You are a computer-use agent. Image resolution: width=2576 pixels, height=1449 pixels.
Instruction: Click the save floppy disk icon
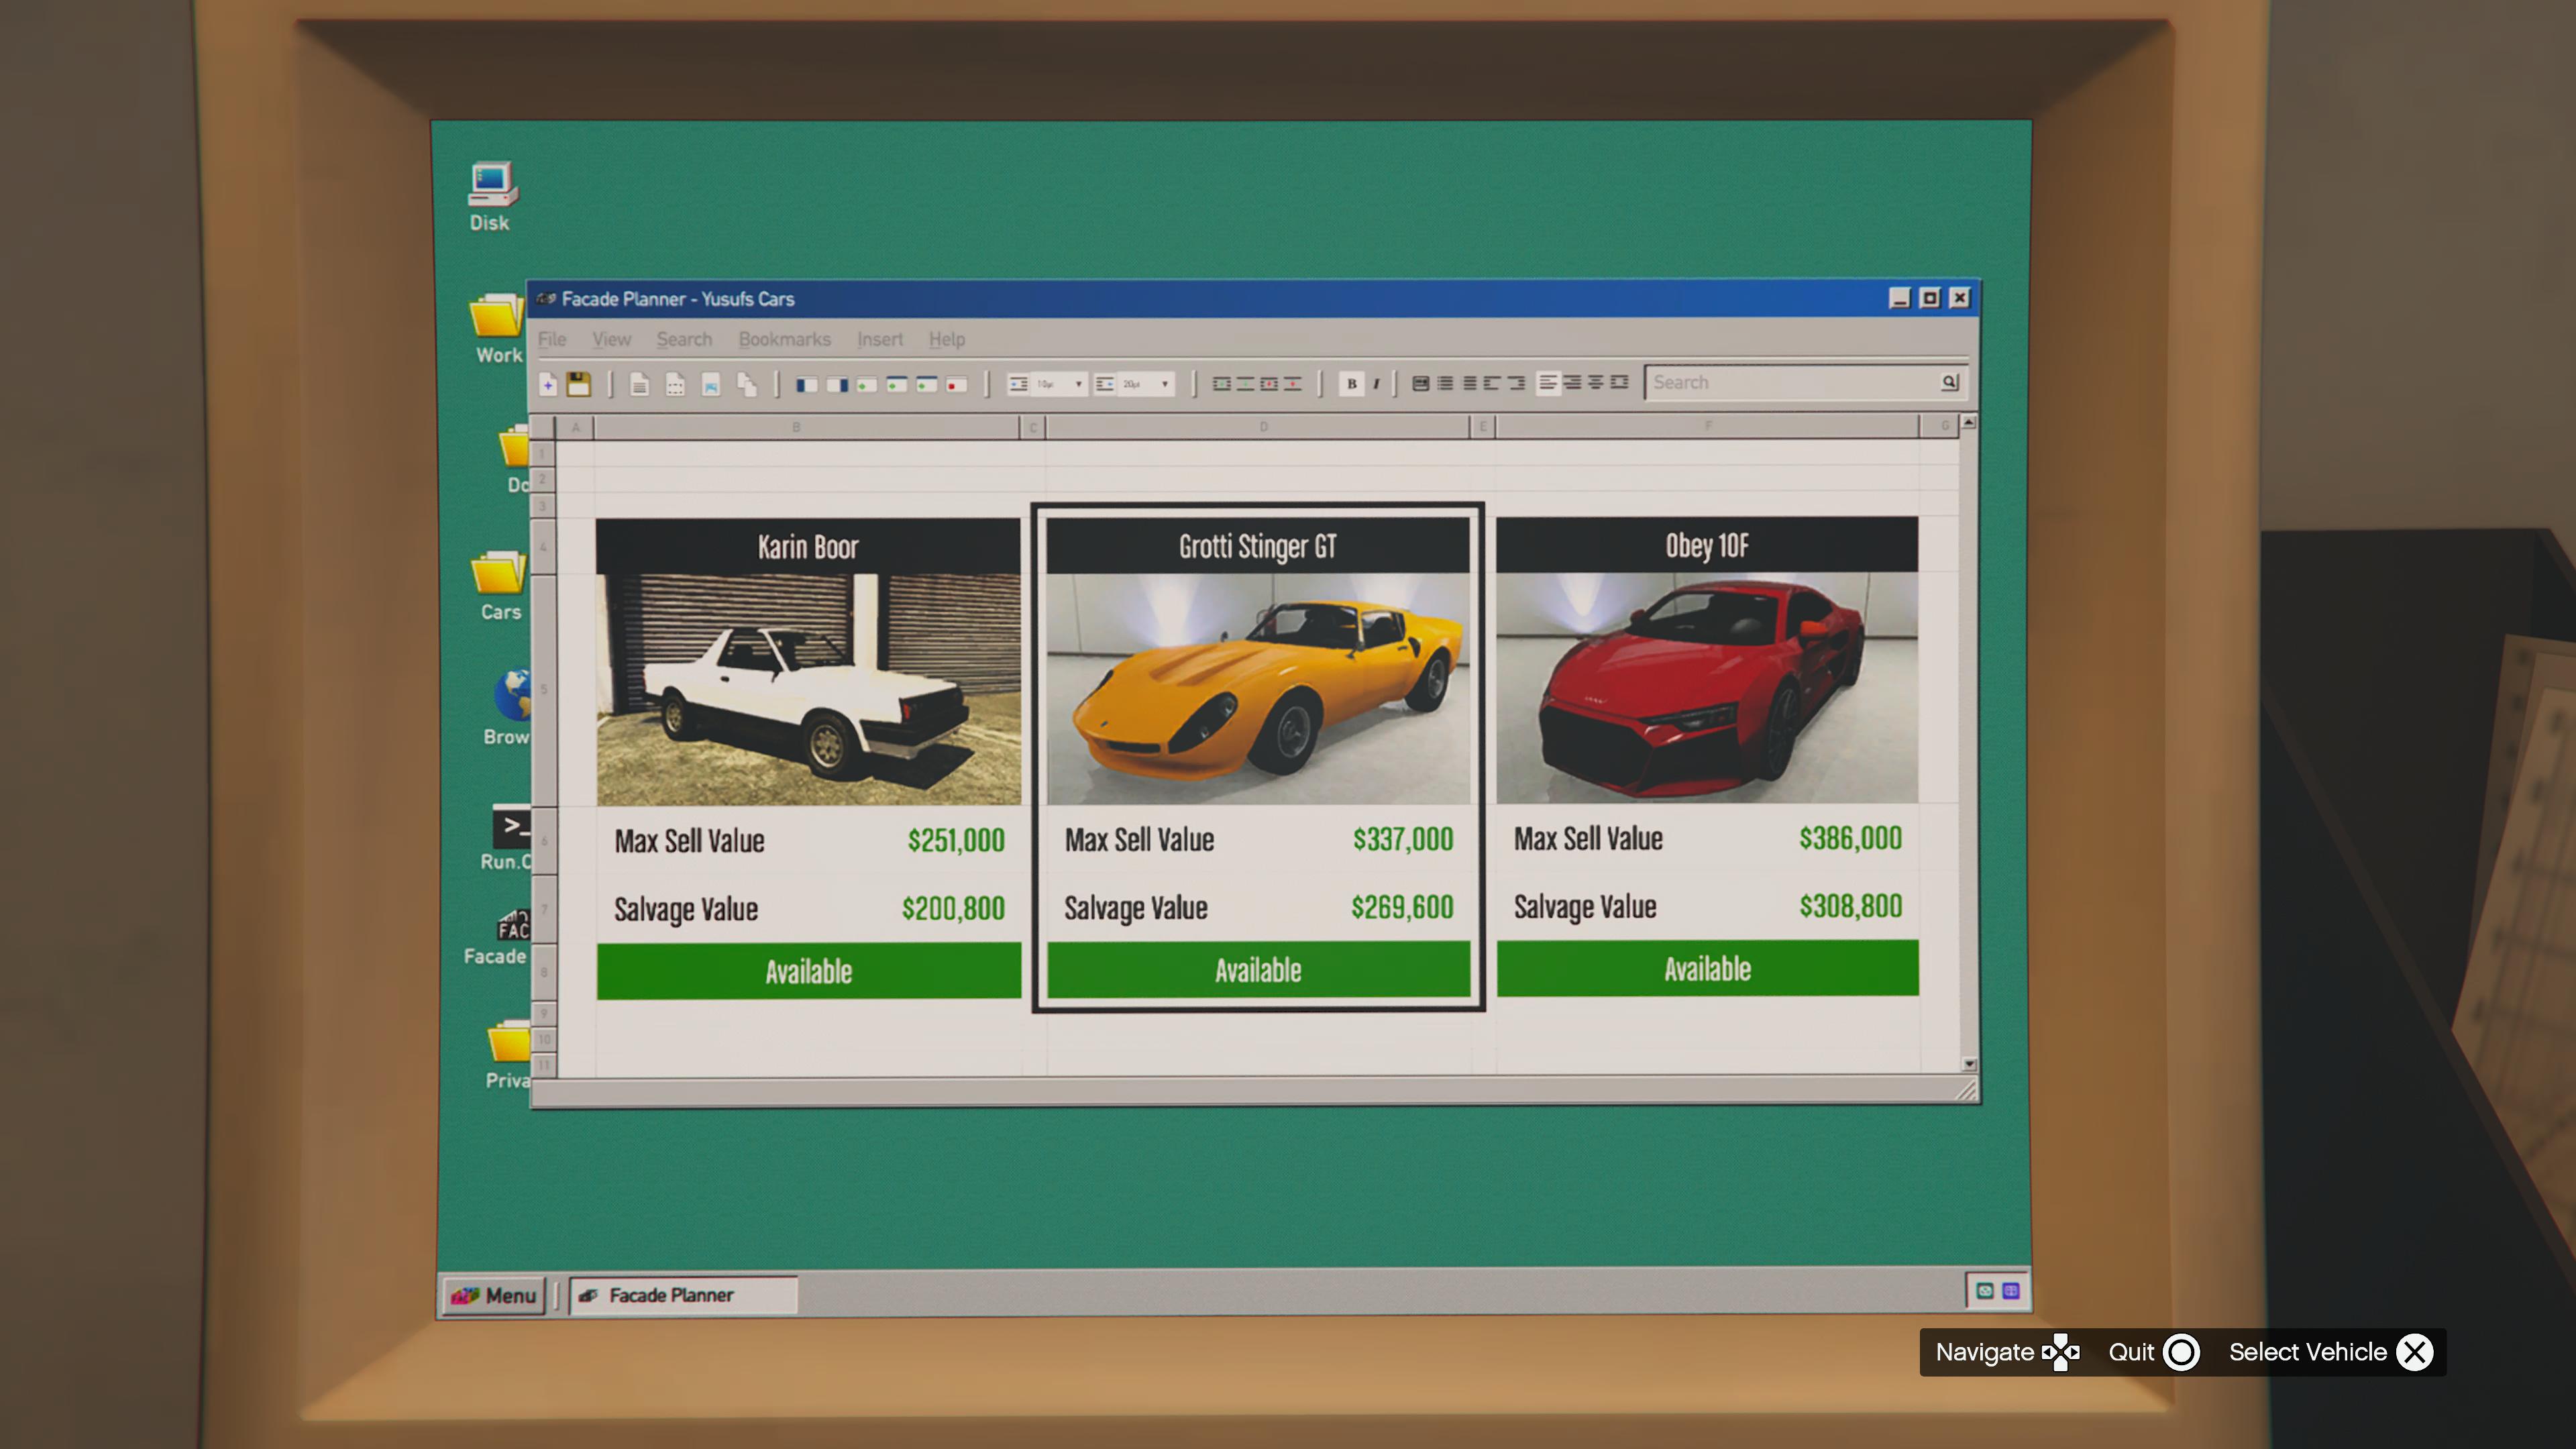578,384
